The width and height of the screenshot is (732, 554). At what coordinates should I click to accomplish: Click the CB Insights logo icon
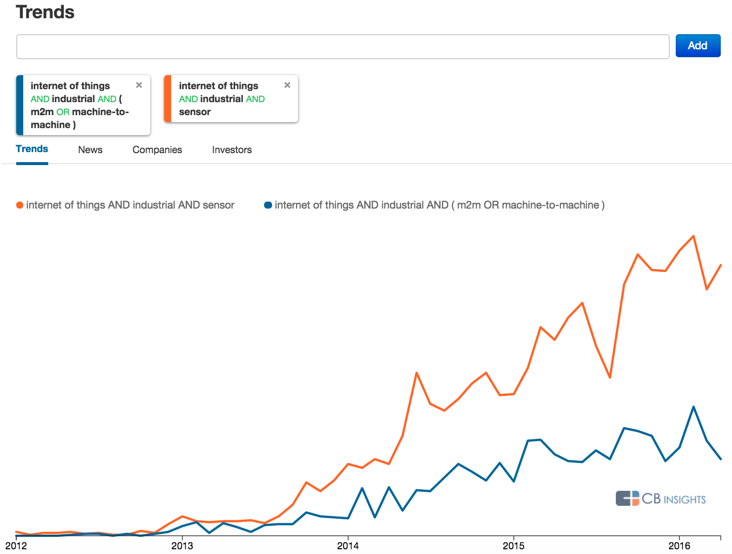pyautogui.click(x=627, y=498)
